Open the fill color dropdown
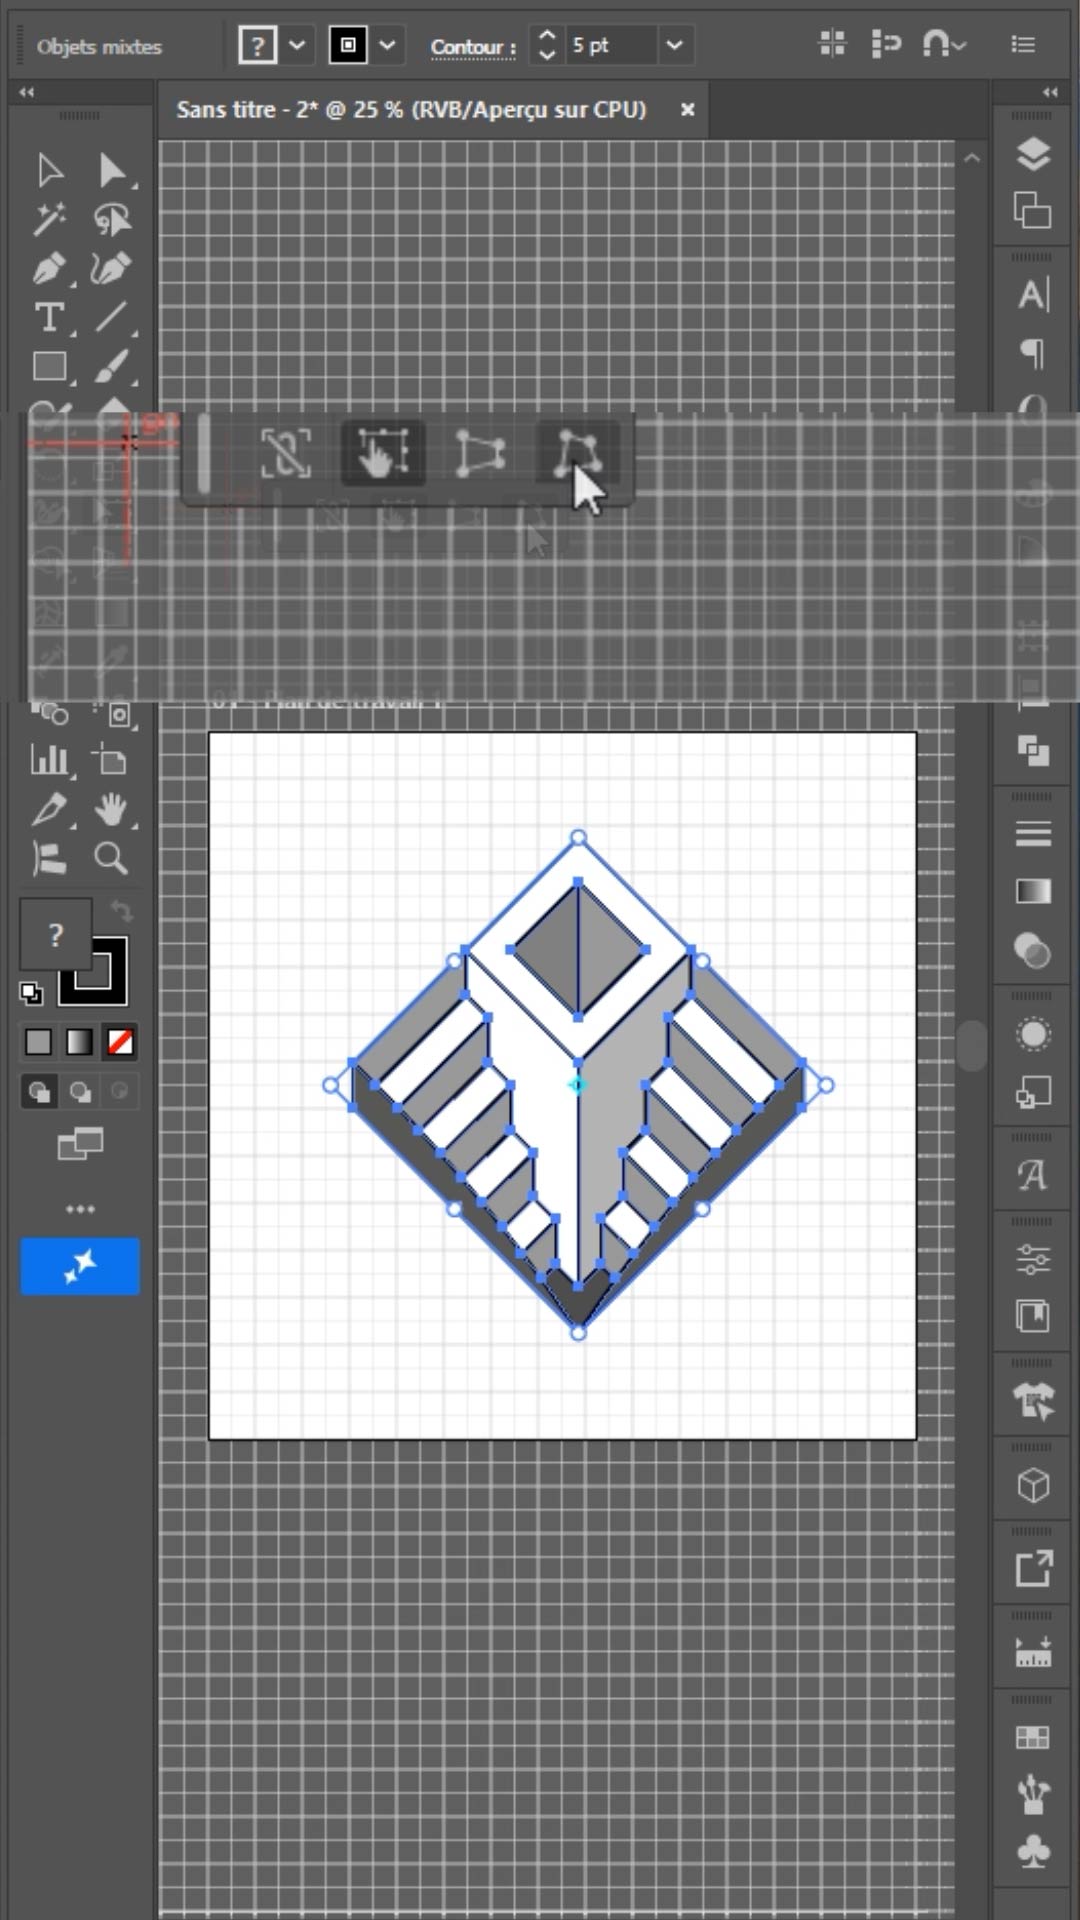The width and height of the screenshot is (1080, 1920). (297, 45)
